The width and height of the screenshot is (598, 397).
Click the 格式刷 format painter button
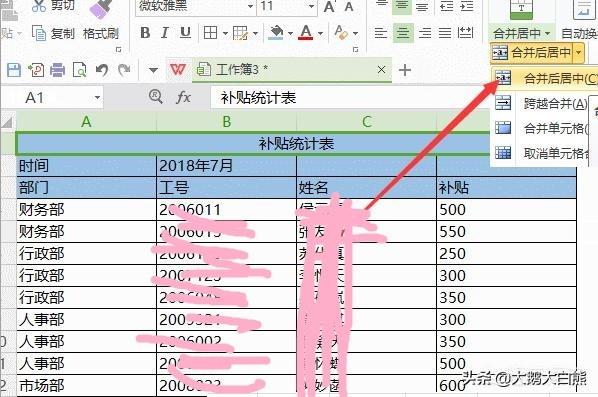pos(101,34)
